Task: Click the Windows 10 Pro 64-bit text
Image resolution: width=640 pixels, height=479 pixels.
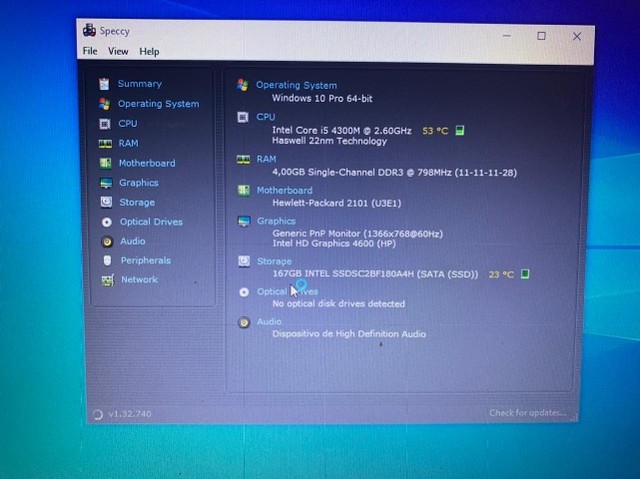Action: [x=322, y=98]
